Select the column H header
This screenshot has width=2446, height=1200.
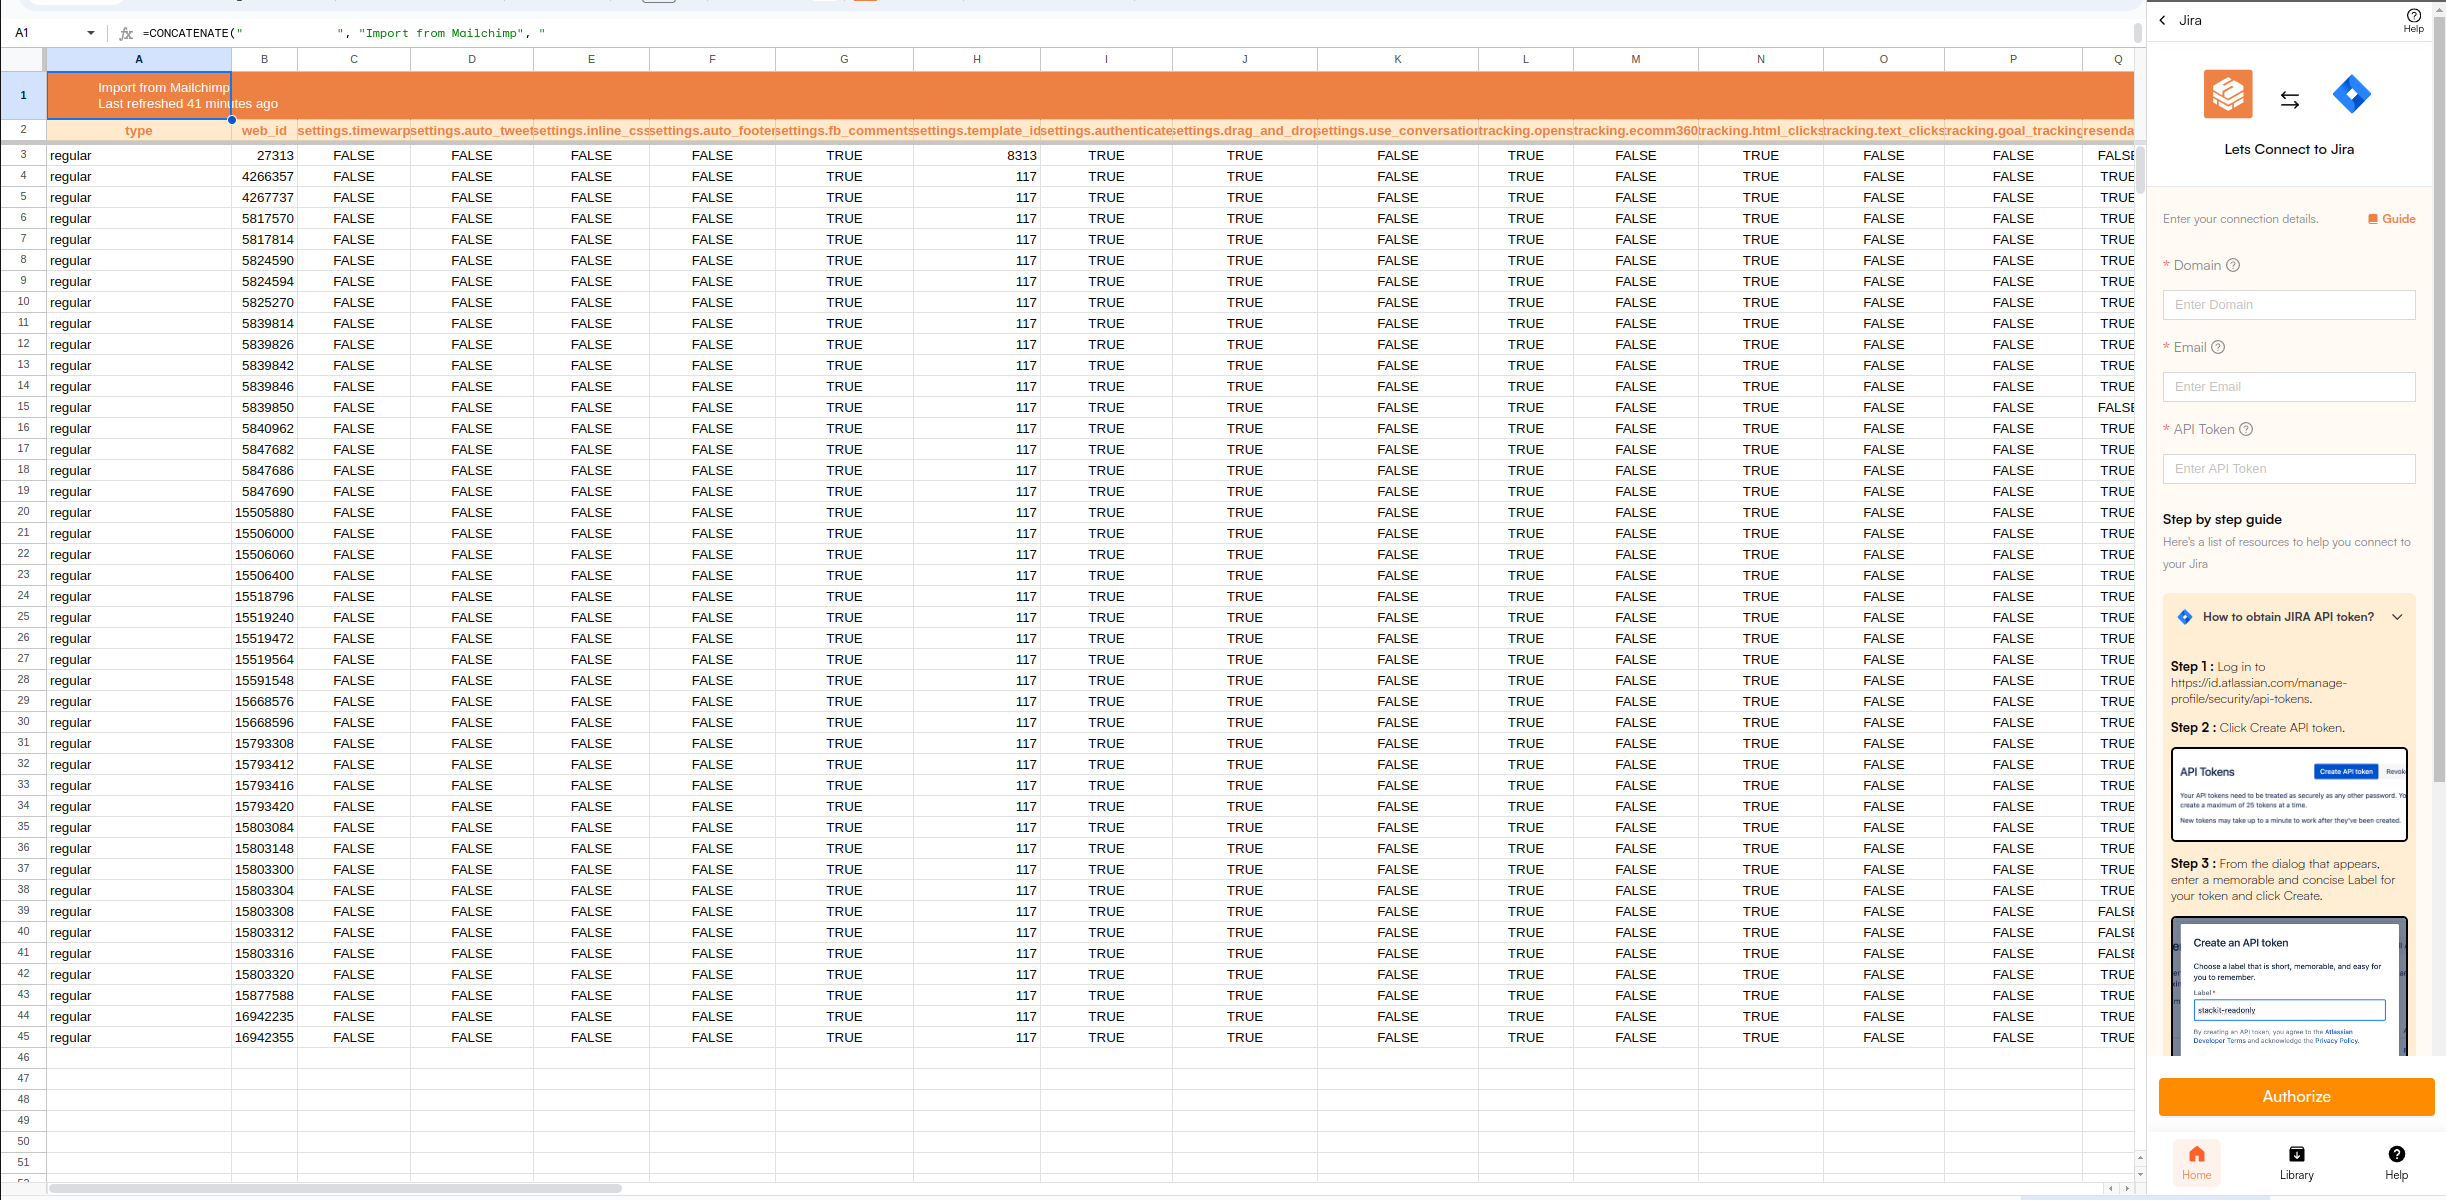[976, 59]
